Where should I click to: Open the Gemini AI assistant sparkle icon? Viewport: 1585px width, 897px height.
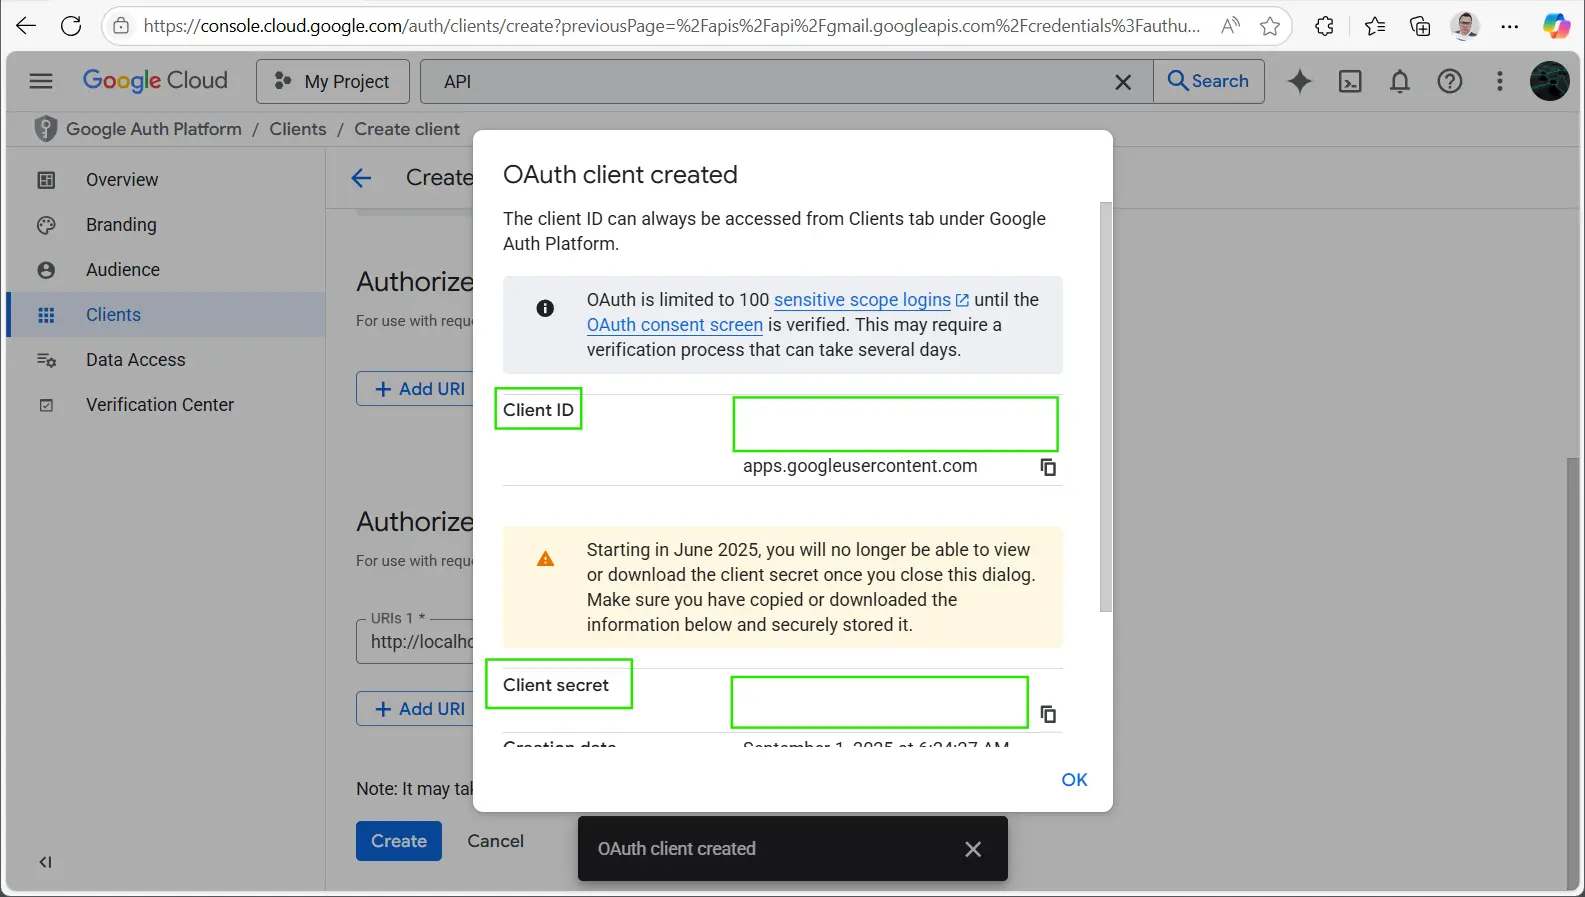pyautogui.click(x=1299, y=82)
